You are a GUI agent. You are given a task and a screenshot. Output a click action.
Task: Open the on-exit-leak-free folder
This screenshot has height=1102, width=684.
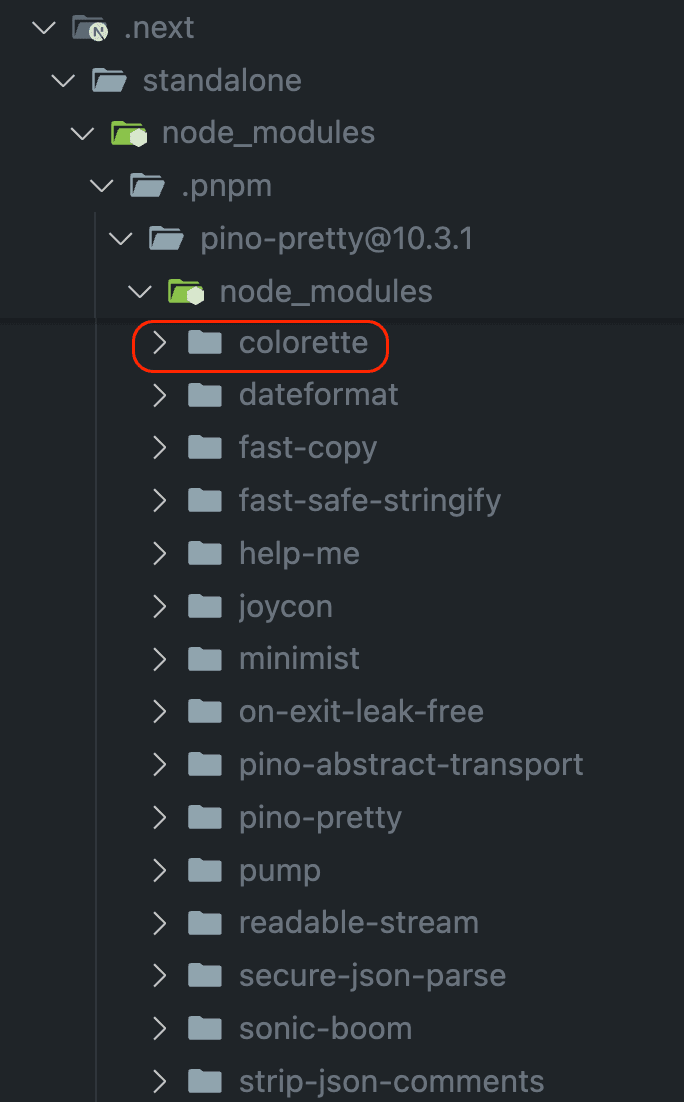tap(361, 712)
